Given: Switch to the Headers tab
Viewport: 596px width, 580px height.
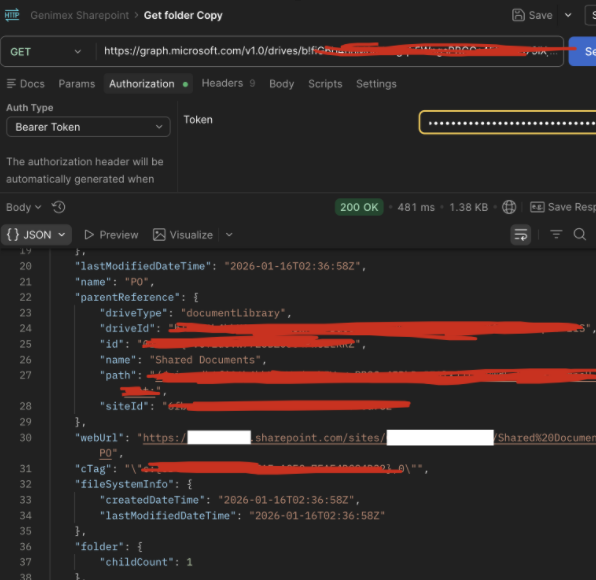Looking at the screenshot, I should coord(228,83).
